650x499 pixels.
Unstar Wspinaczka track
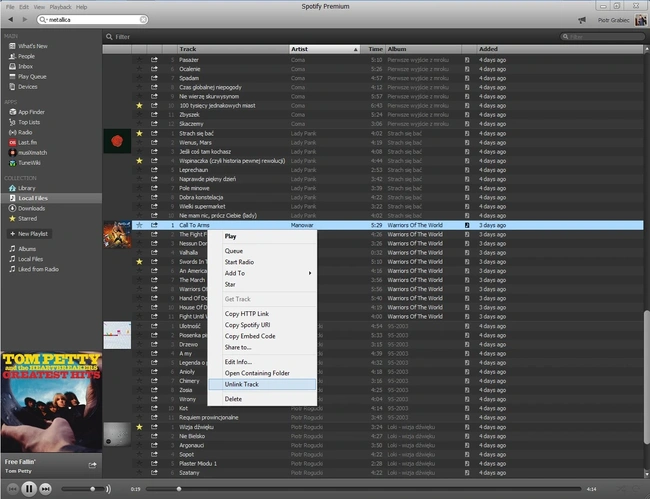tap(139, 161)
